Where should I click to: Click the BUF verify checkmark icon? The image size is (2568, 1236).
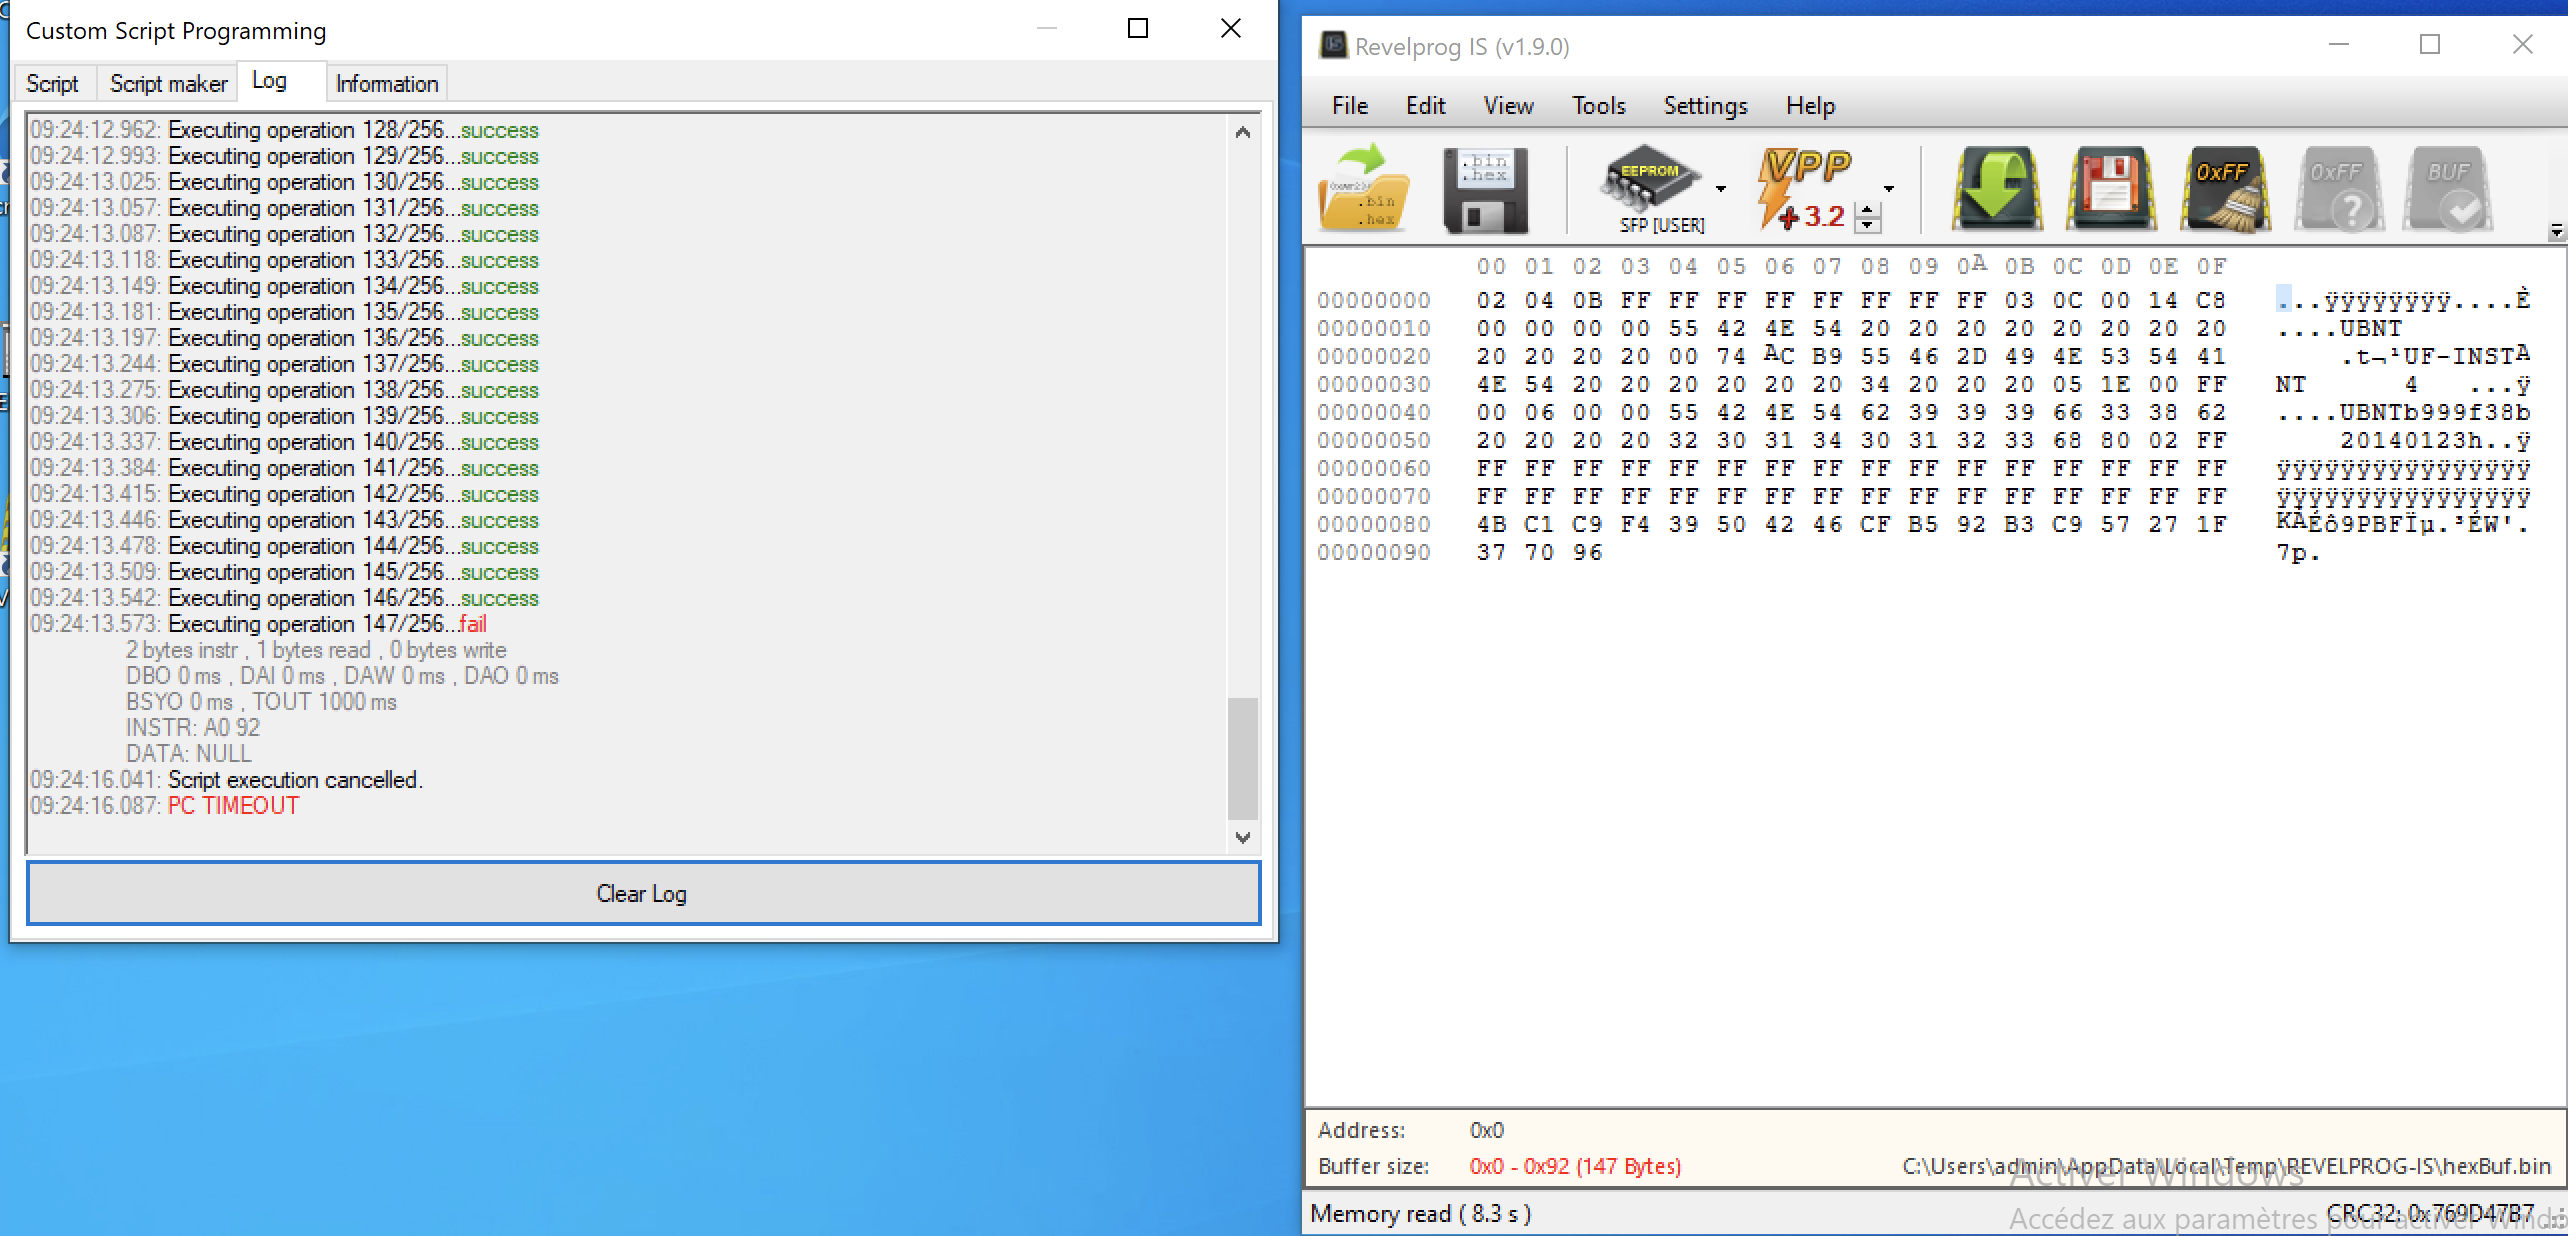(x=2449, y=190)
